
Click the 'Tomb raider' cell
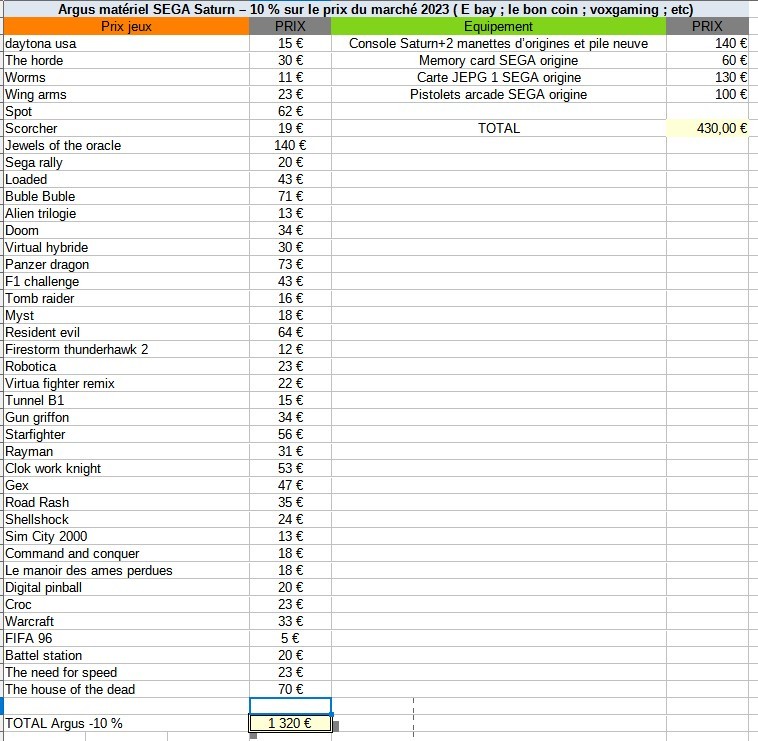click(x=126, y=298)
